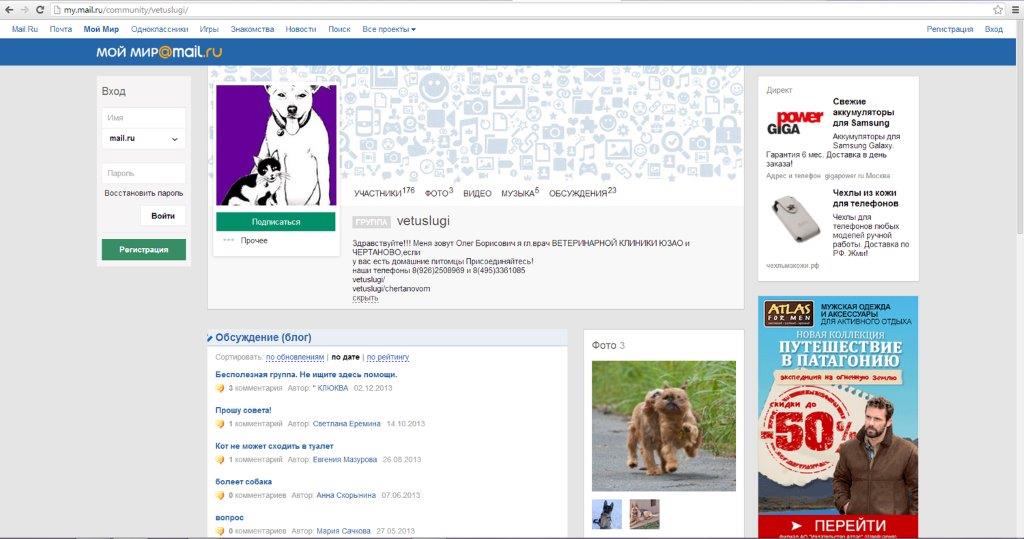Image resolution: width=1024 pixels, height=539 pixels.
Task: Open post Кот не может сходить в туалет
Action: coord(274,446)
